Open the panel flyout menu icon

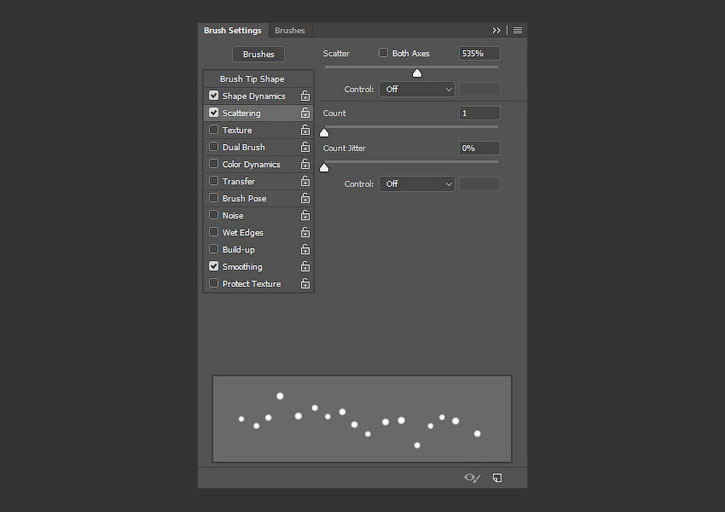tap(517, 31)
